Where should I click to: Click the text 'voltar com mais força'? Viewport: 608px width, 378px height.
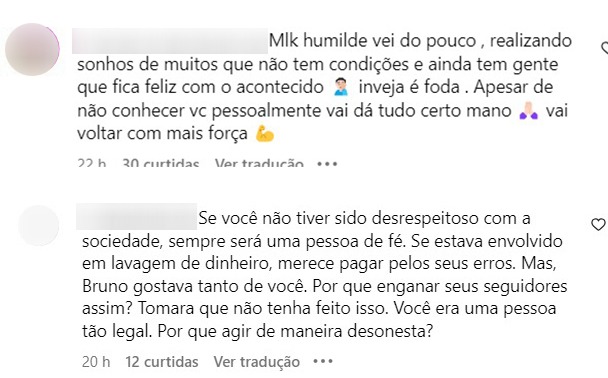click(162, 133)
